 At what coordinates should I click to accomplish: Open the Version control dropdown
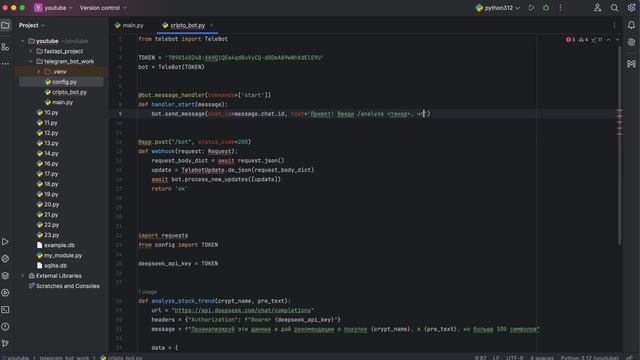103,8
